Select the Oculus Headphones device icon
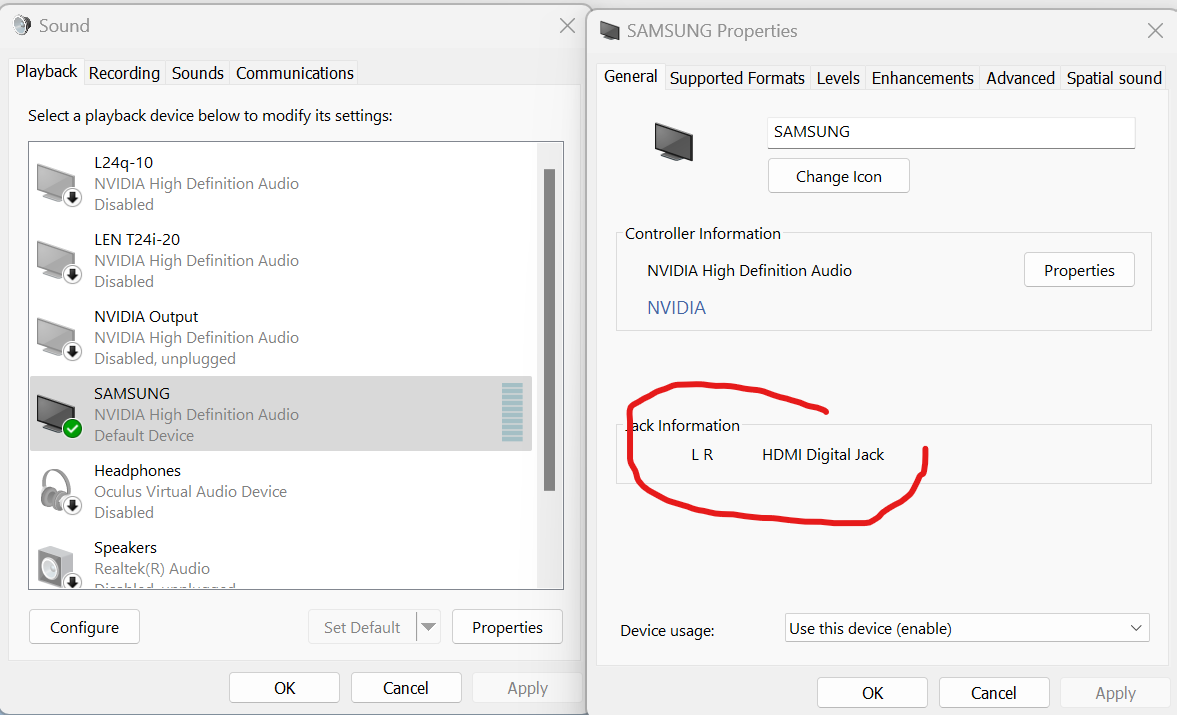1177x715 pixels. [59, 491]
